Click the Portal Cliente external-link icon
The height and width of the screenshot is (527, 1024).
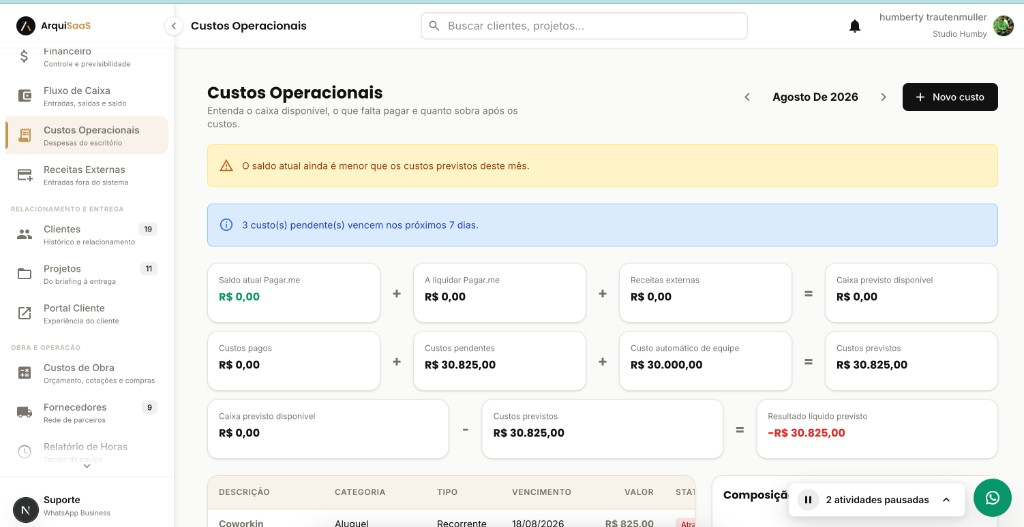click(24, 313)
